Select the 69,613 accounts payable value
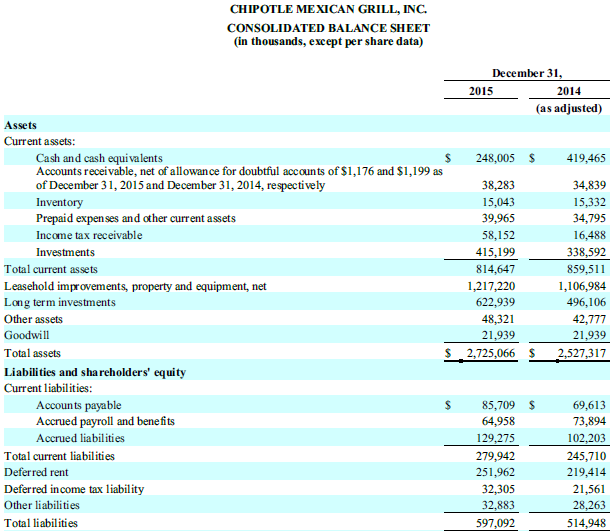613x531 pixels. 589,405
